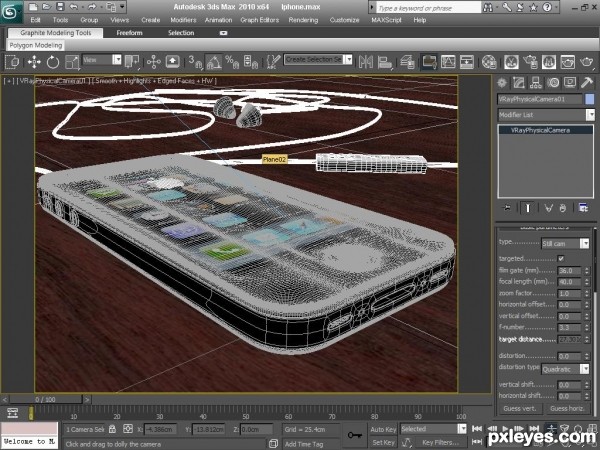This screenshot has width=600, height=450.
Task: Switch to the Create command panel
Action: (502, 82)
